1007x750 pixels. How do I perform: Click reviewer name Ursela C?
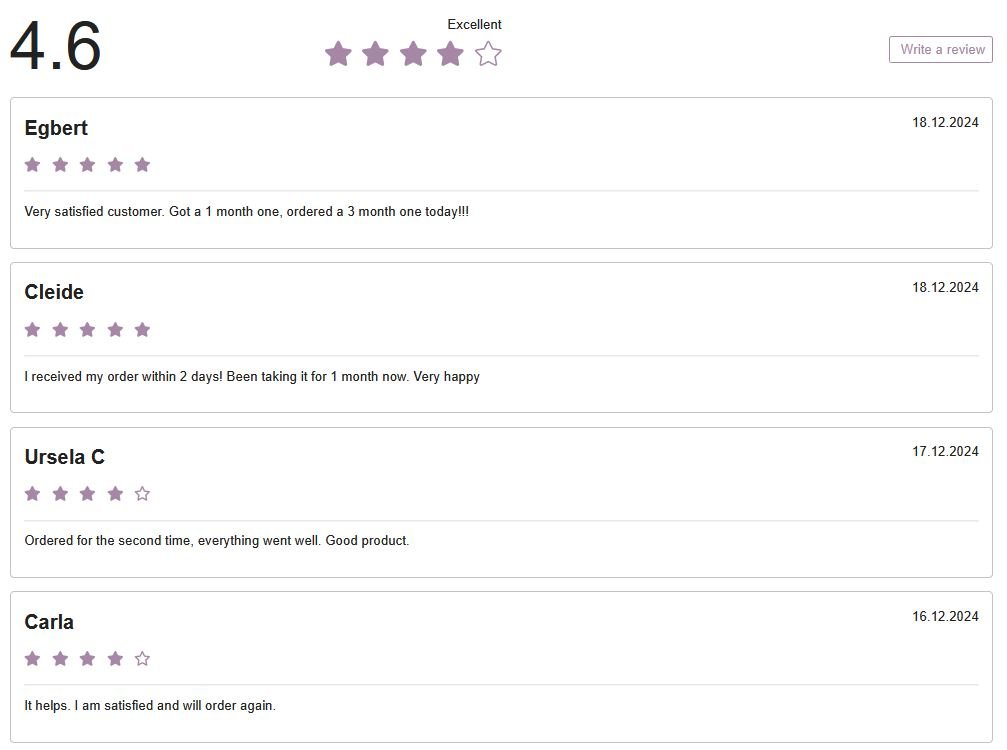pos(64,457)
